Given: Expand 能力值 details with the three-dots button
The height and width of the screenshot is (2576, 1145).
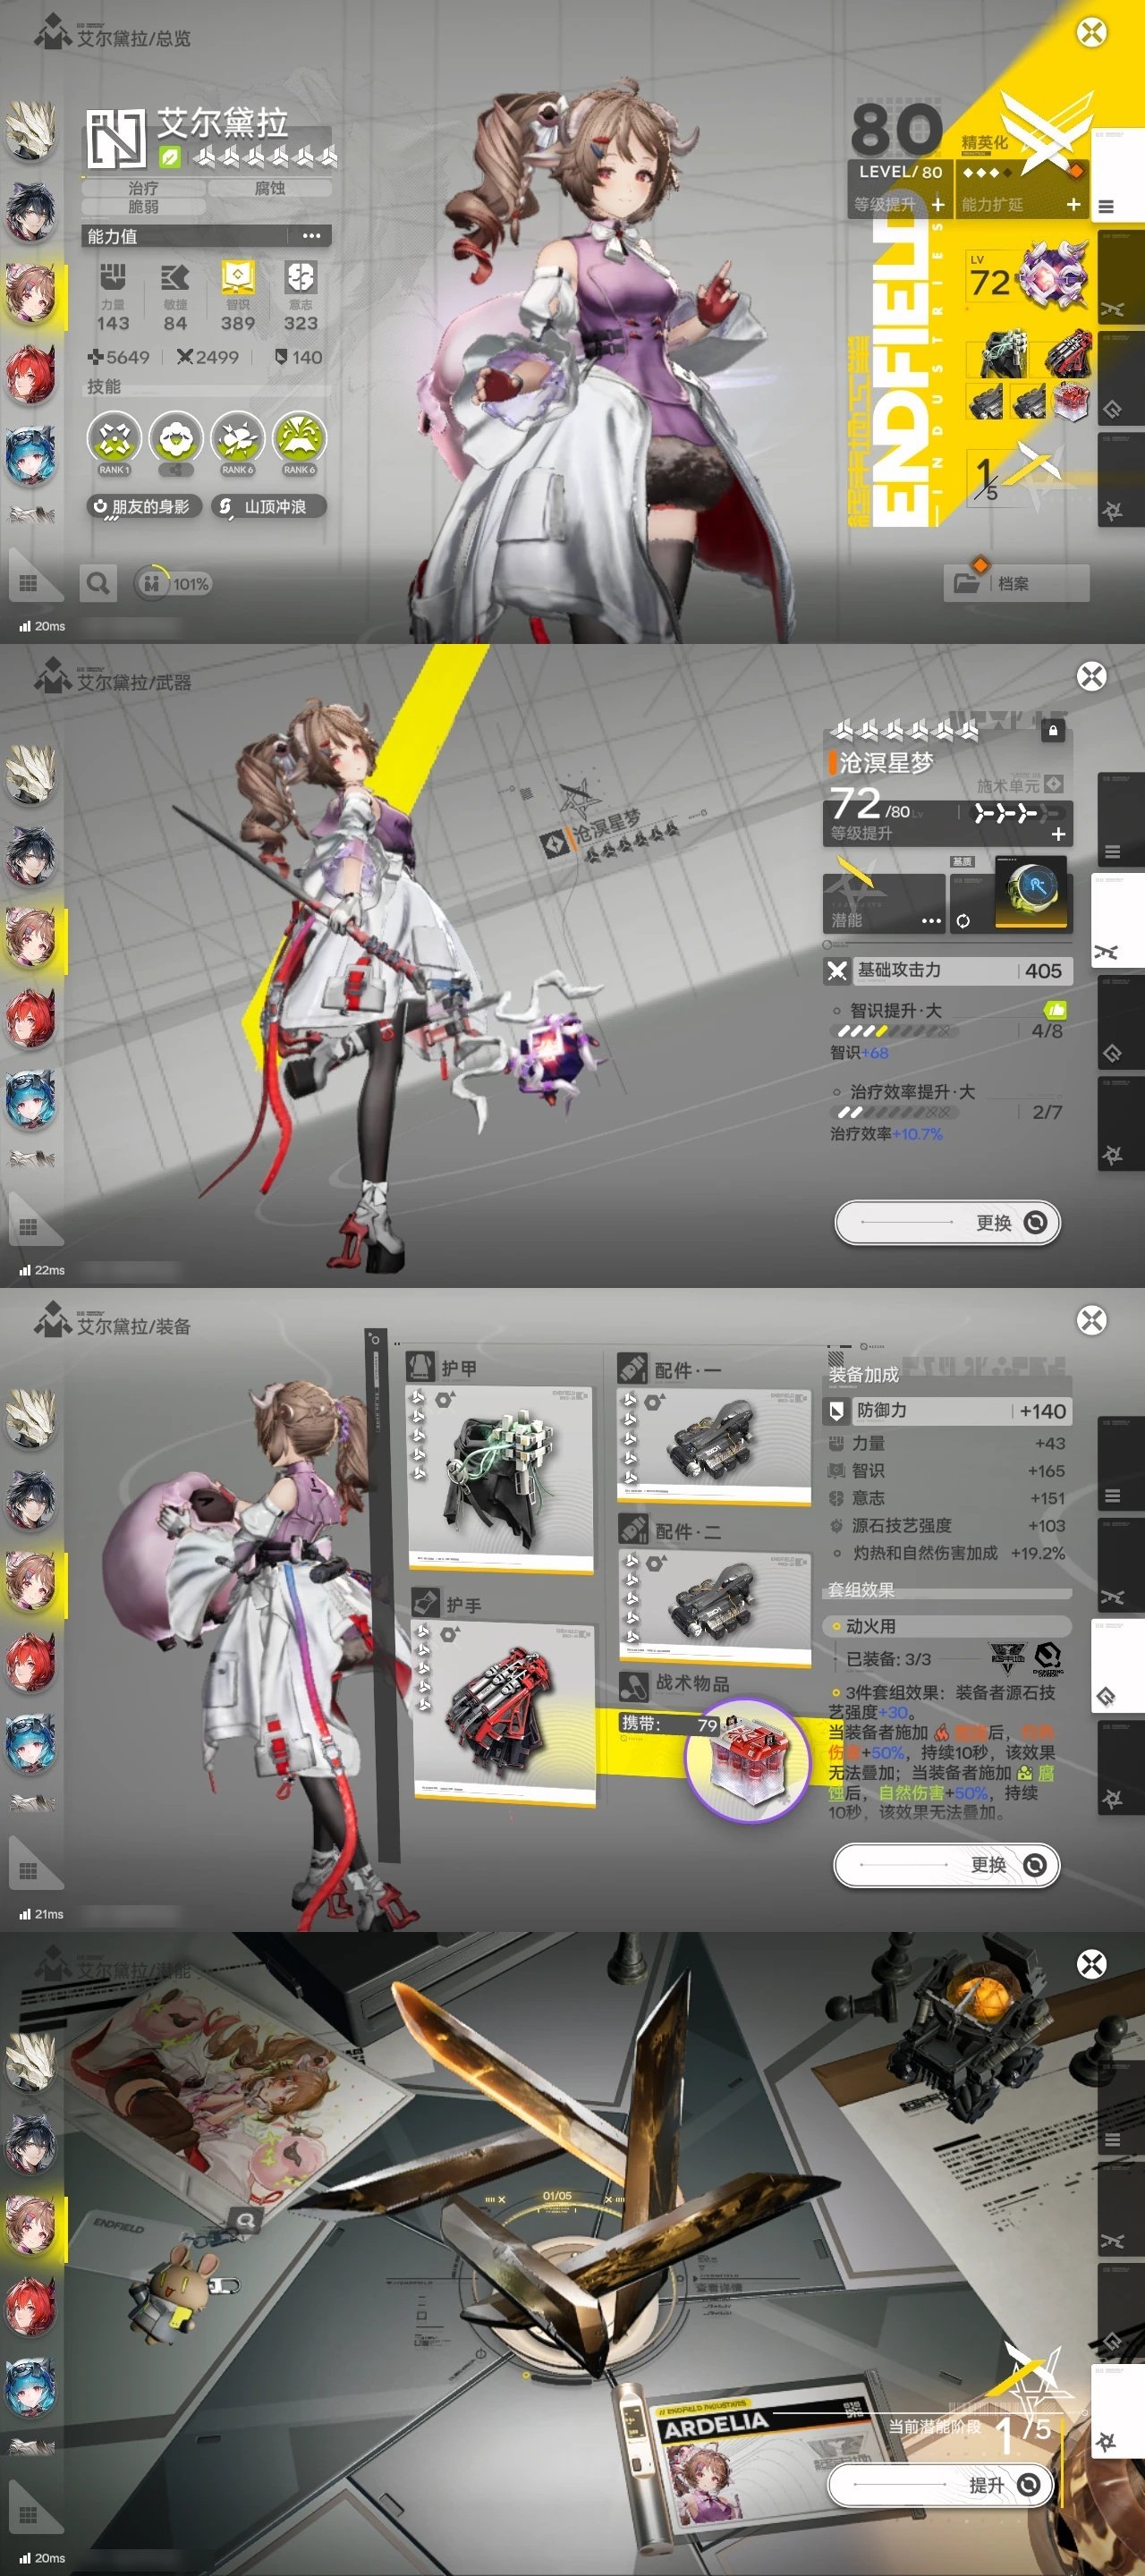Looking at the screenshot, I should pos(311,236).
